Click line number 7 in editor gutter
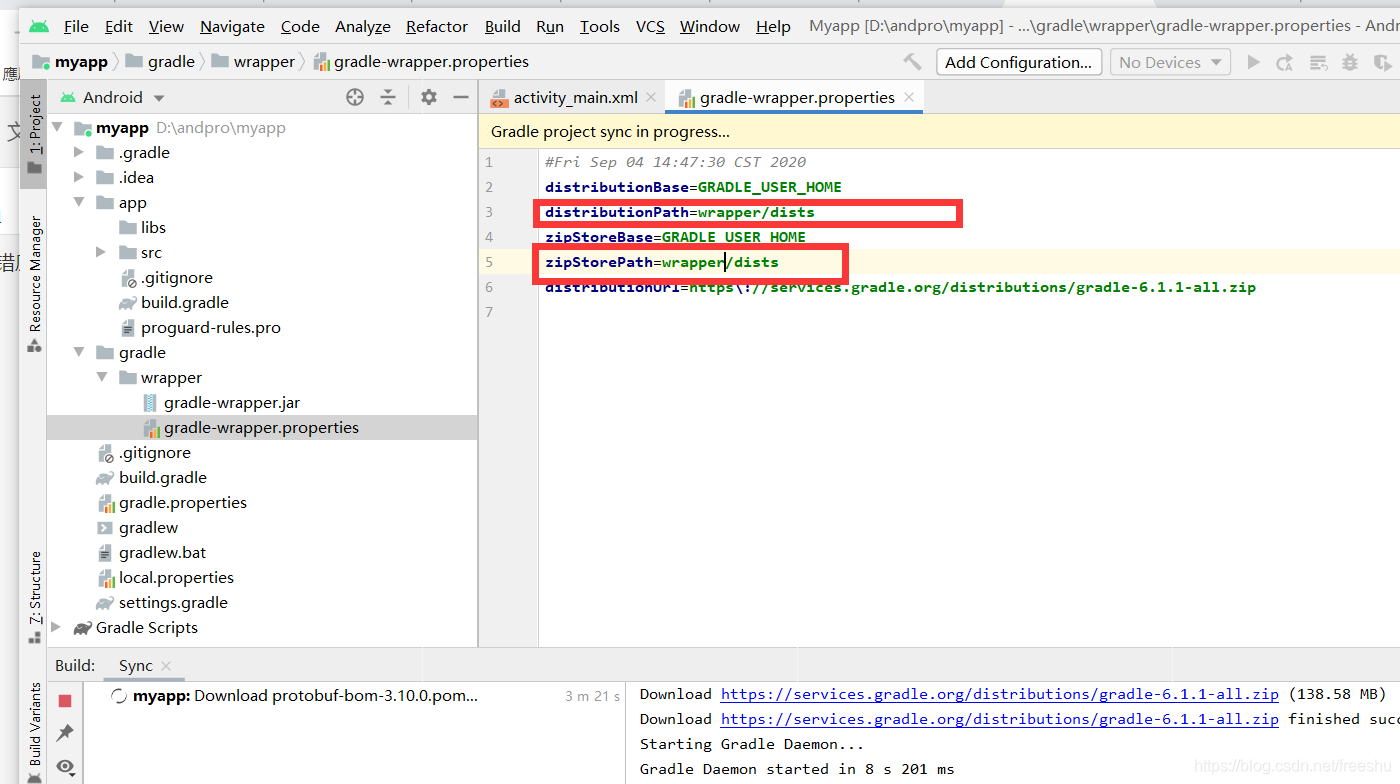 click(x=489, y=312)
